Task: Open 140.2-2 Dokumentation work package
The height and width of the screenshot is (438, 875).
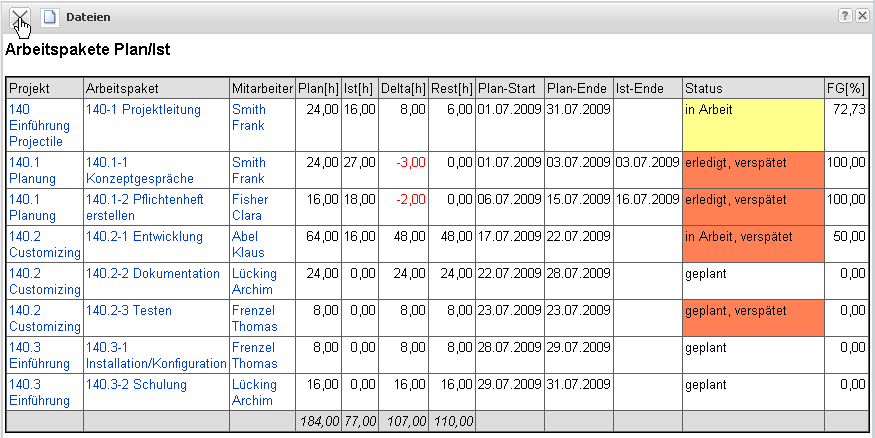Action: [x=152, y=273]
